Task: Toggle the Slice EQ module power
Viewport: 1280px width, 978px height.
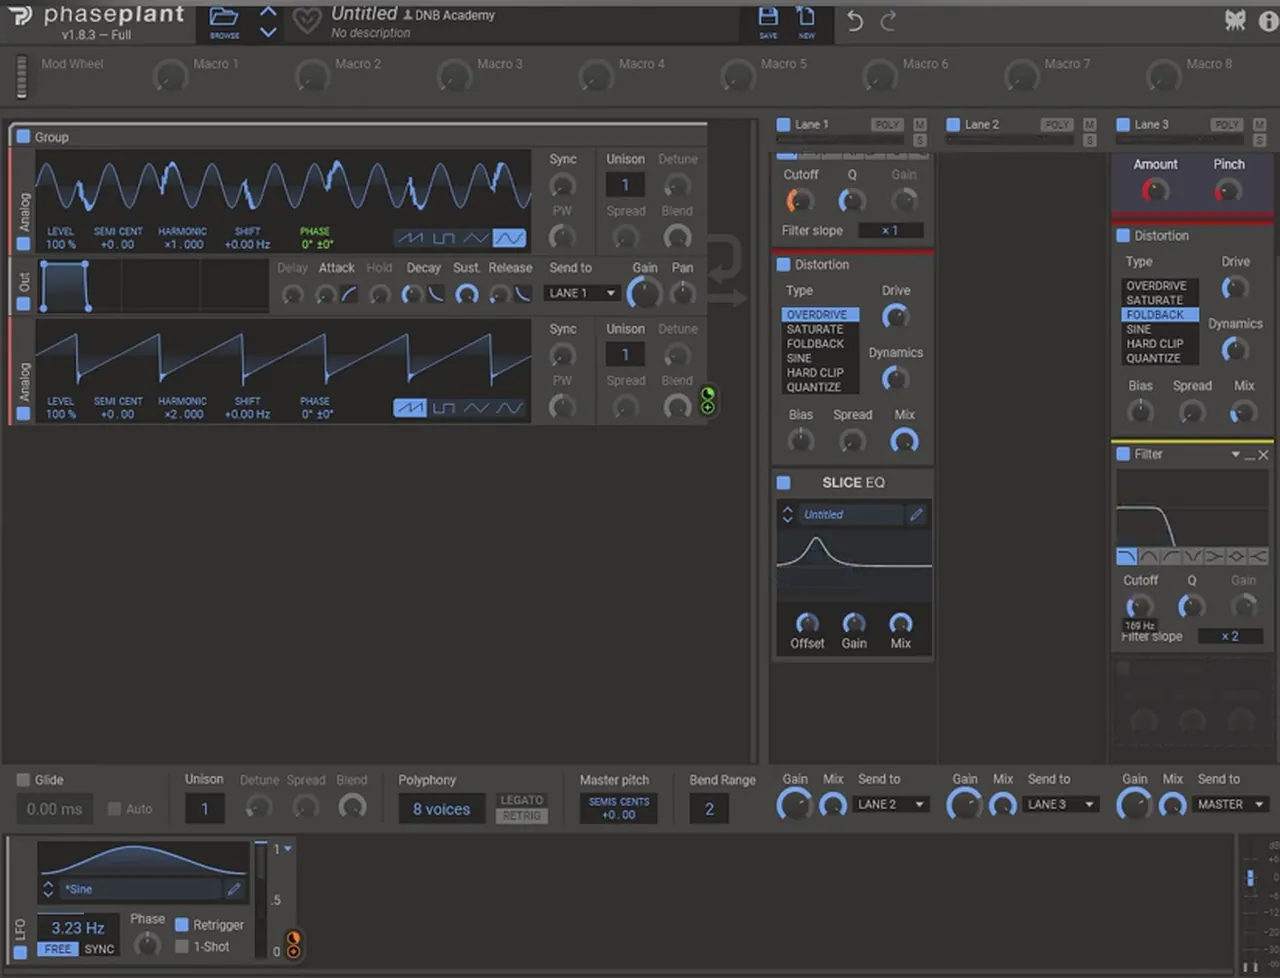Action: click(x=784, y=483)
